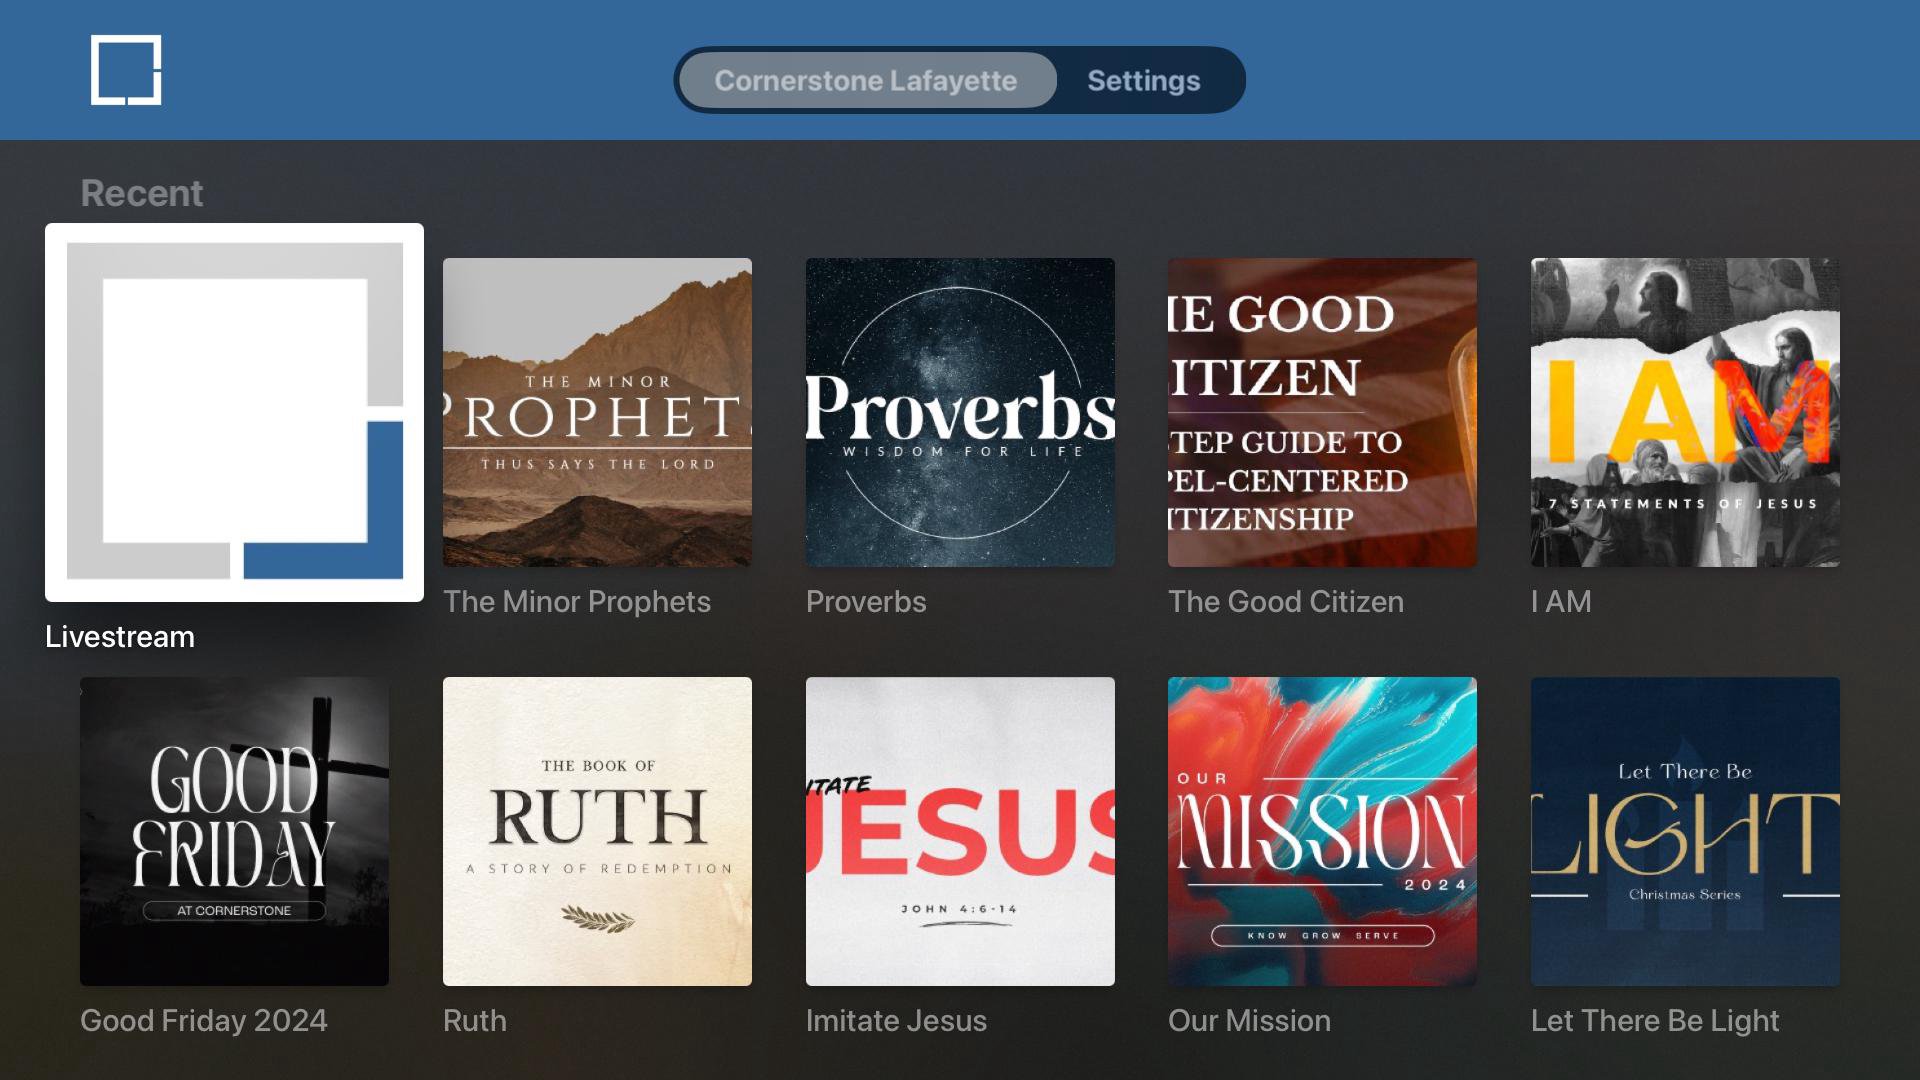Click the Ruth title label
Viewport: 1920px width, 1080px height.
pos(475,1021)
